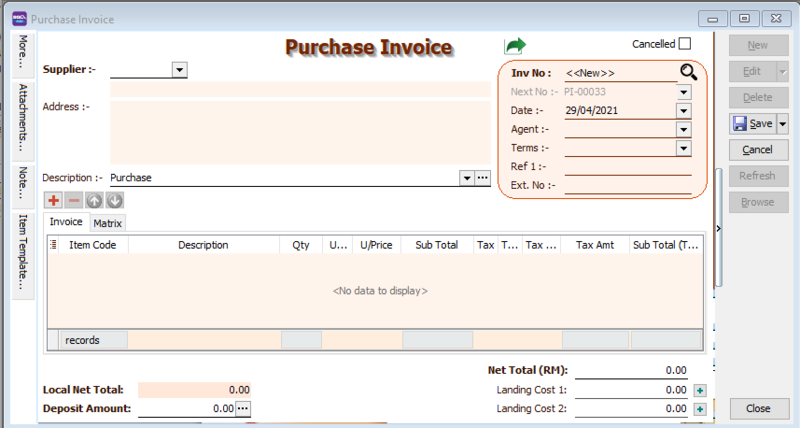Click the minus remove row icon
The height and width of the screenshot is (428, 800).
point(74,200)
